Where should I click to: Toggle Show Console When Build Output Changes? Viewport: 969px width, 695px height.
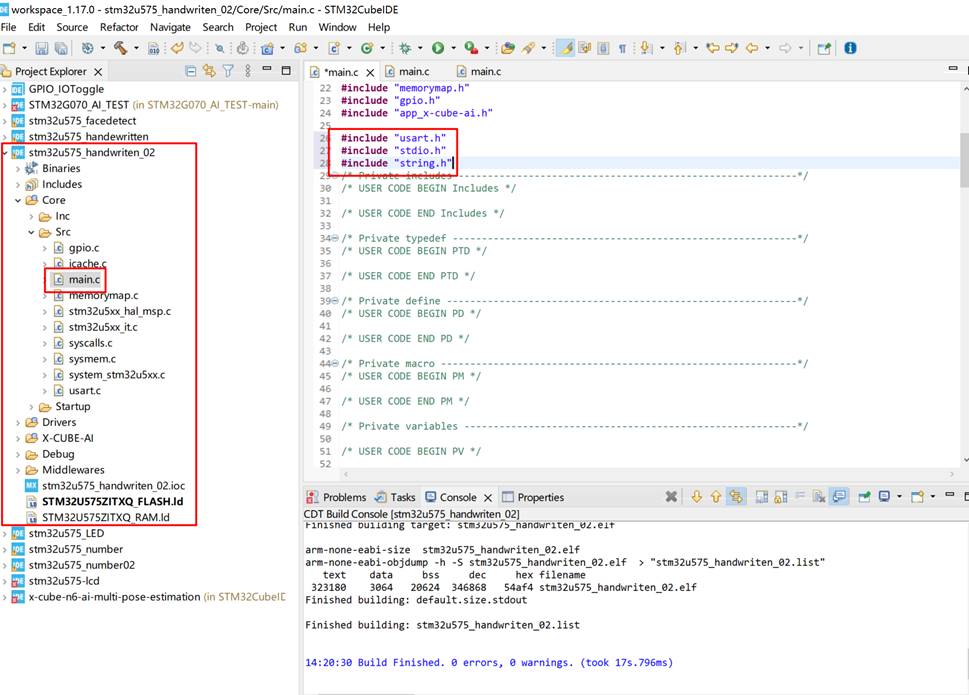(x=839, y=497)
